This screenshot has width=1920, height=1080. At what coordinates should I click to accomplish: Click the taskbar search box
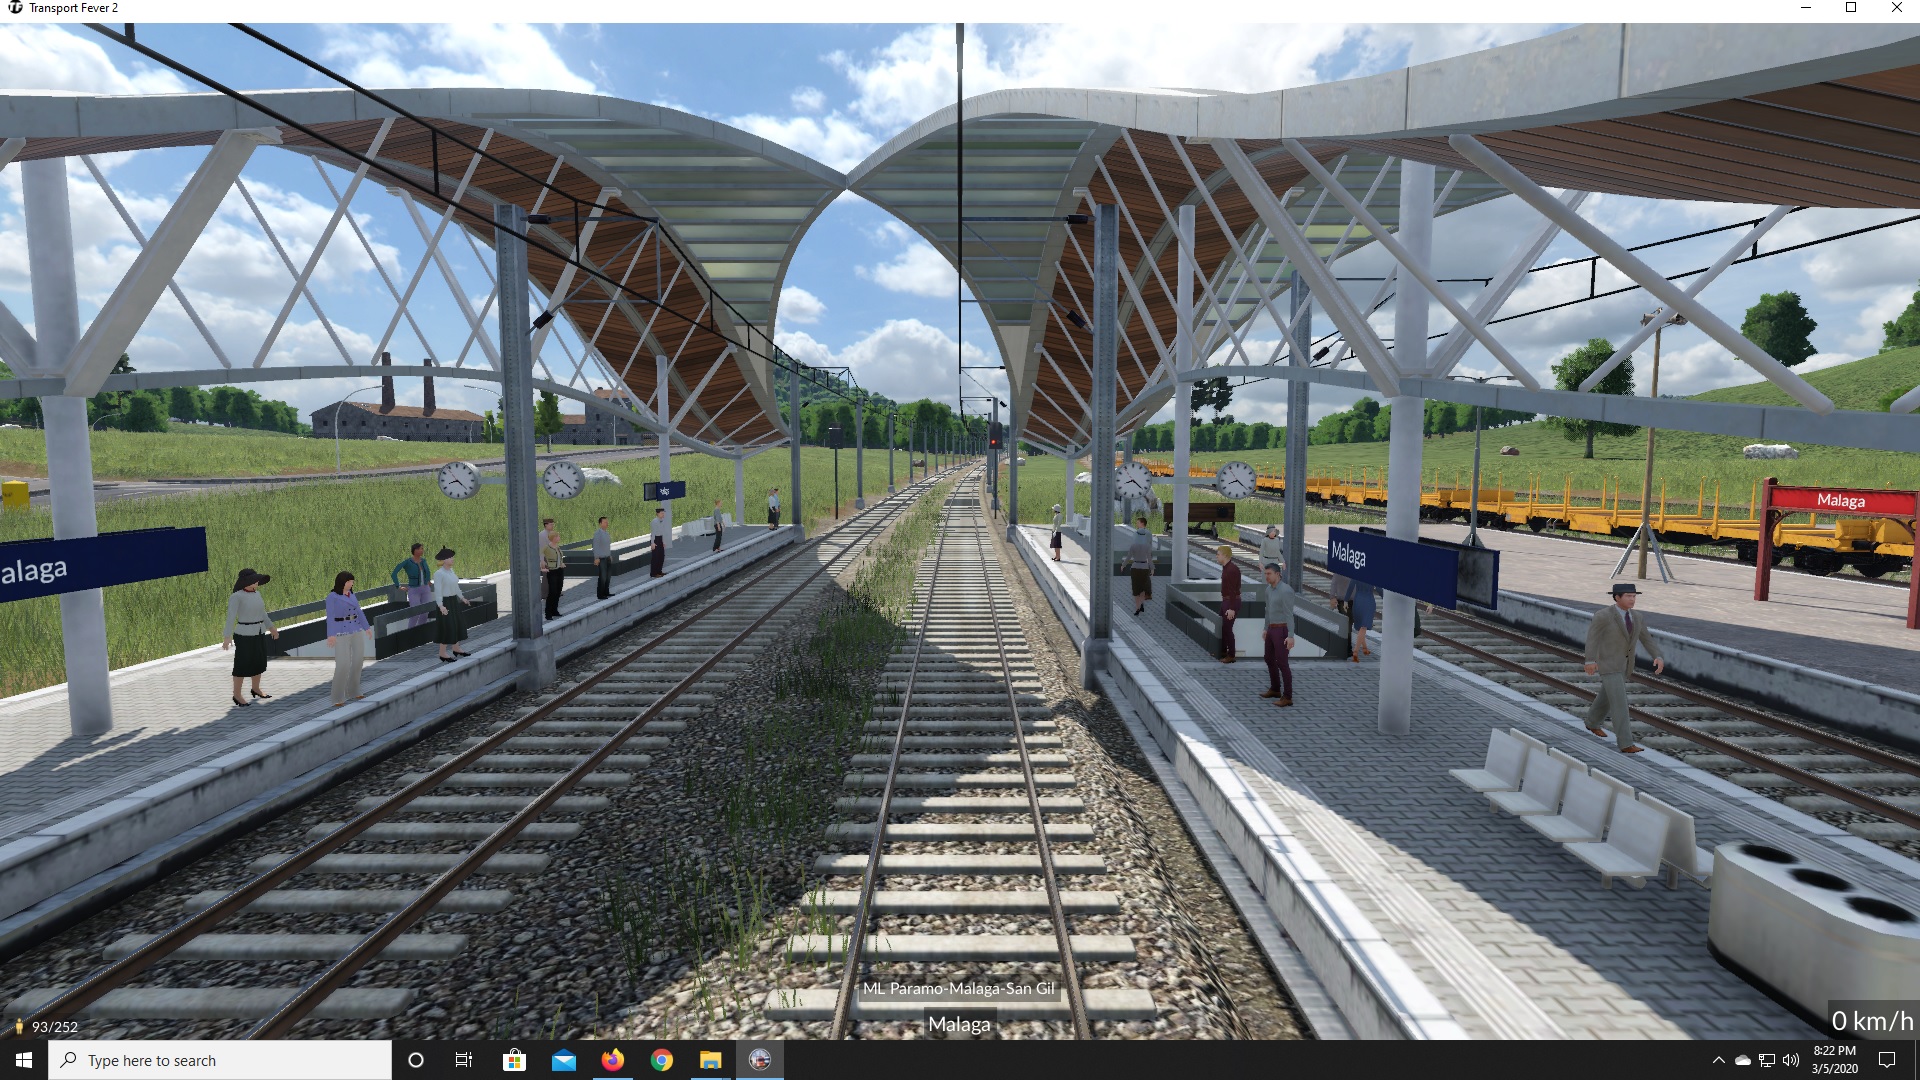220,1060
